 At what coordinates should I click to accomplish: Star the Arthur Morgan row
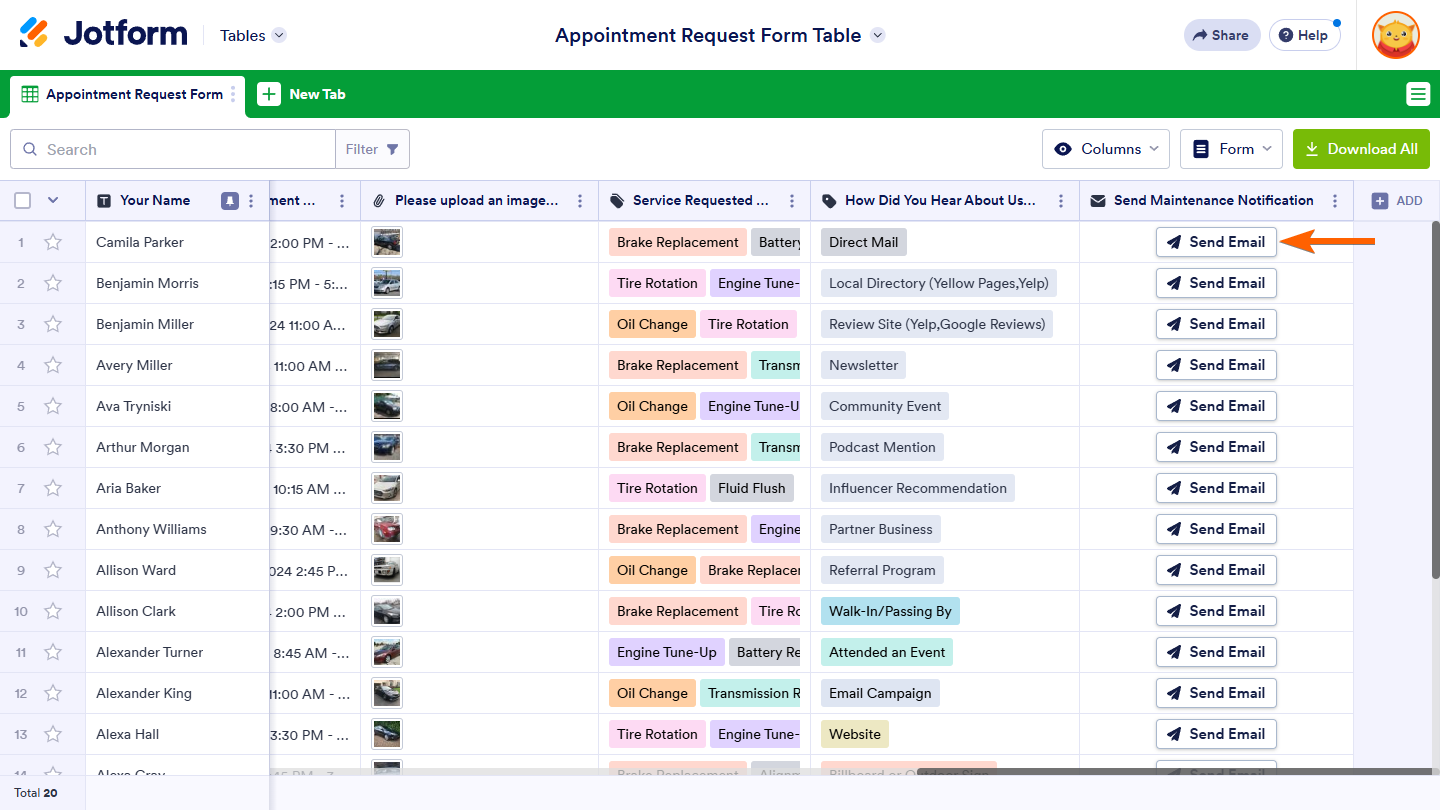click(53, 447)
